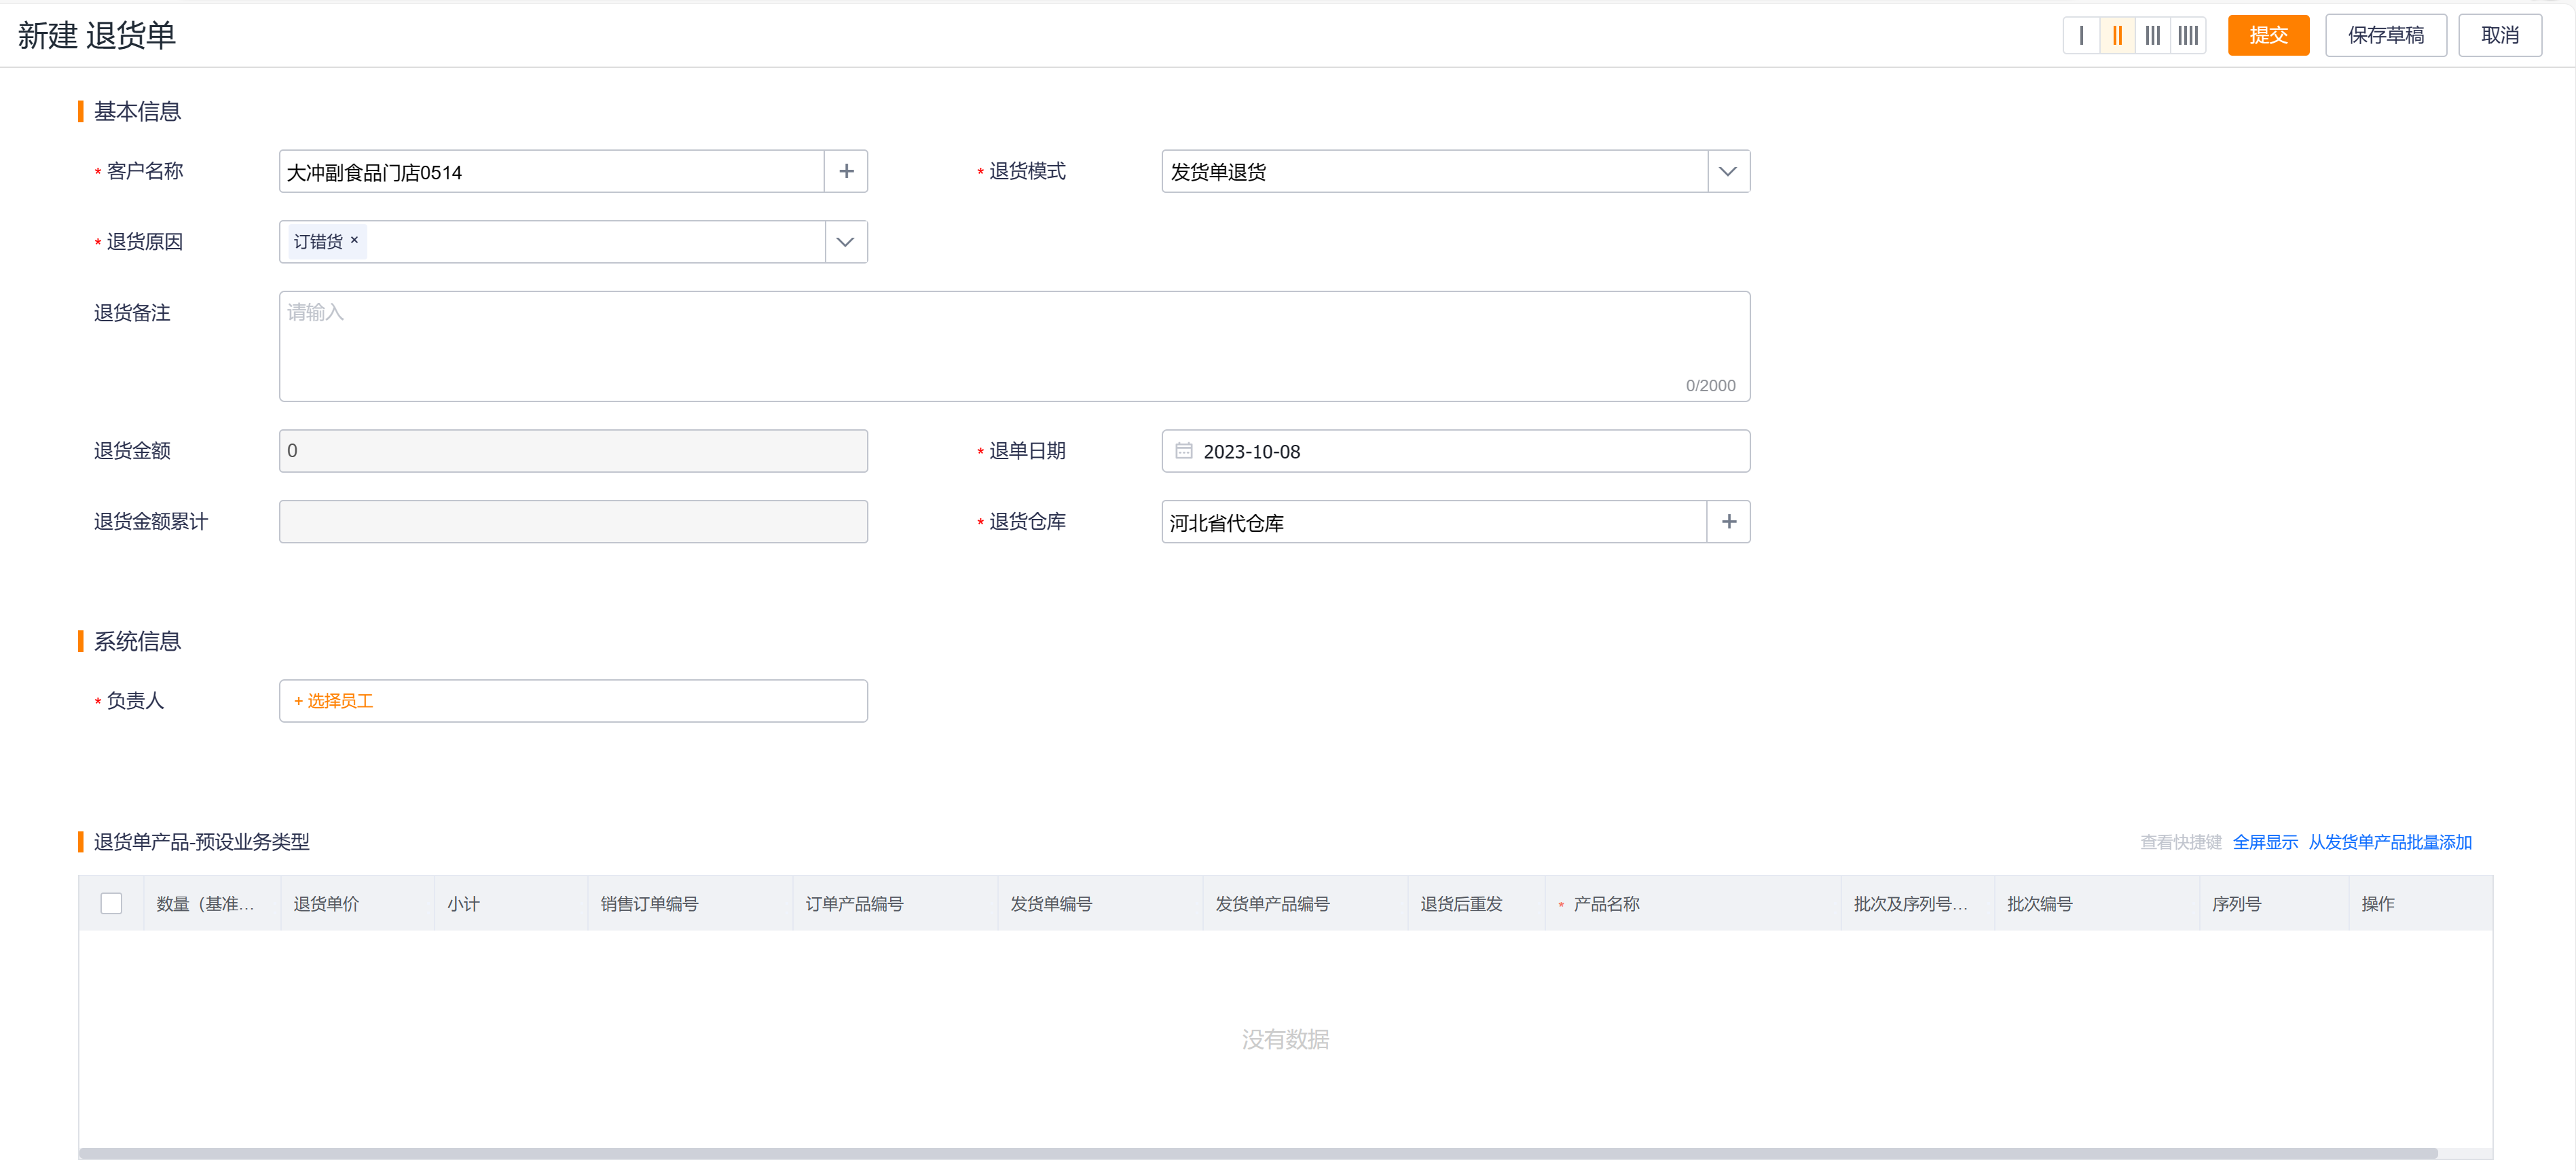Click the 保存草稿 button
The height and width of the screenshot is (1171, 2576).
(x=2385, y=36)
